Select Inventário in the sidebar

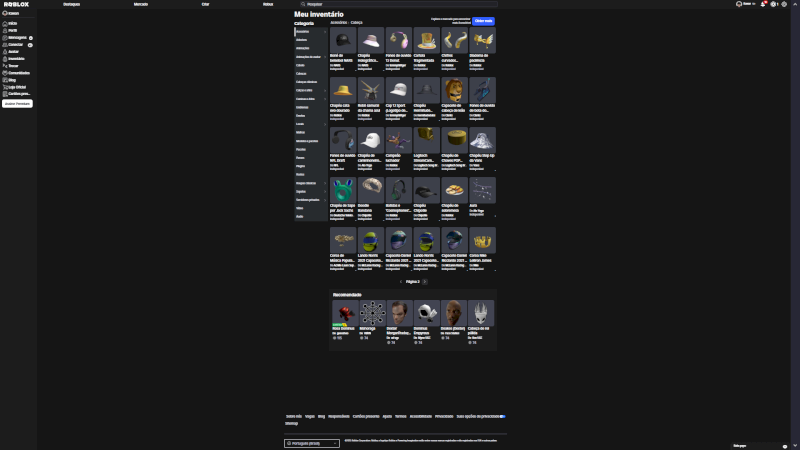pyautogui.click(x=14, y=59)
